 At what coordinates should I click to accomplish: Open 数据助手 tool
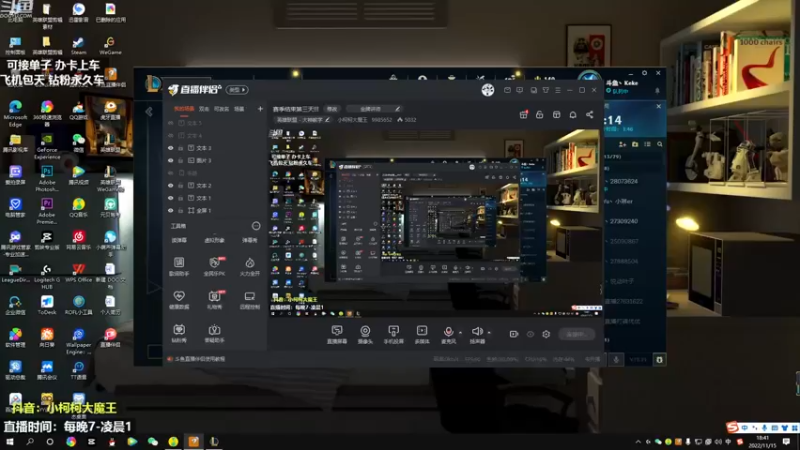click(179, 266)
